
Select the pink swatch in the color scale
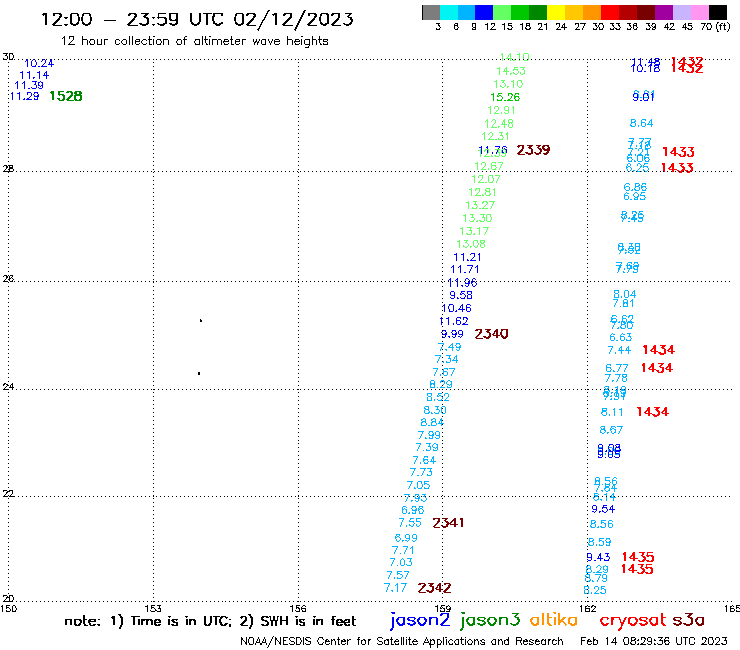700,12
